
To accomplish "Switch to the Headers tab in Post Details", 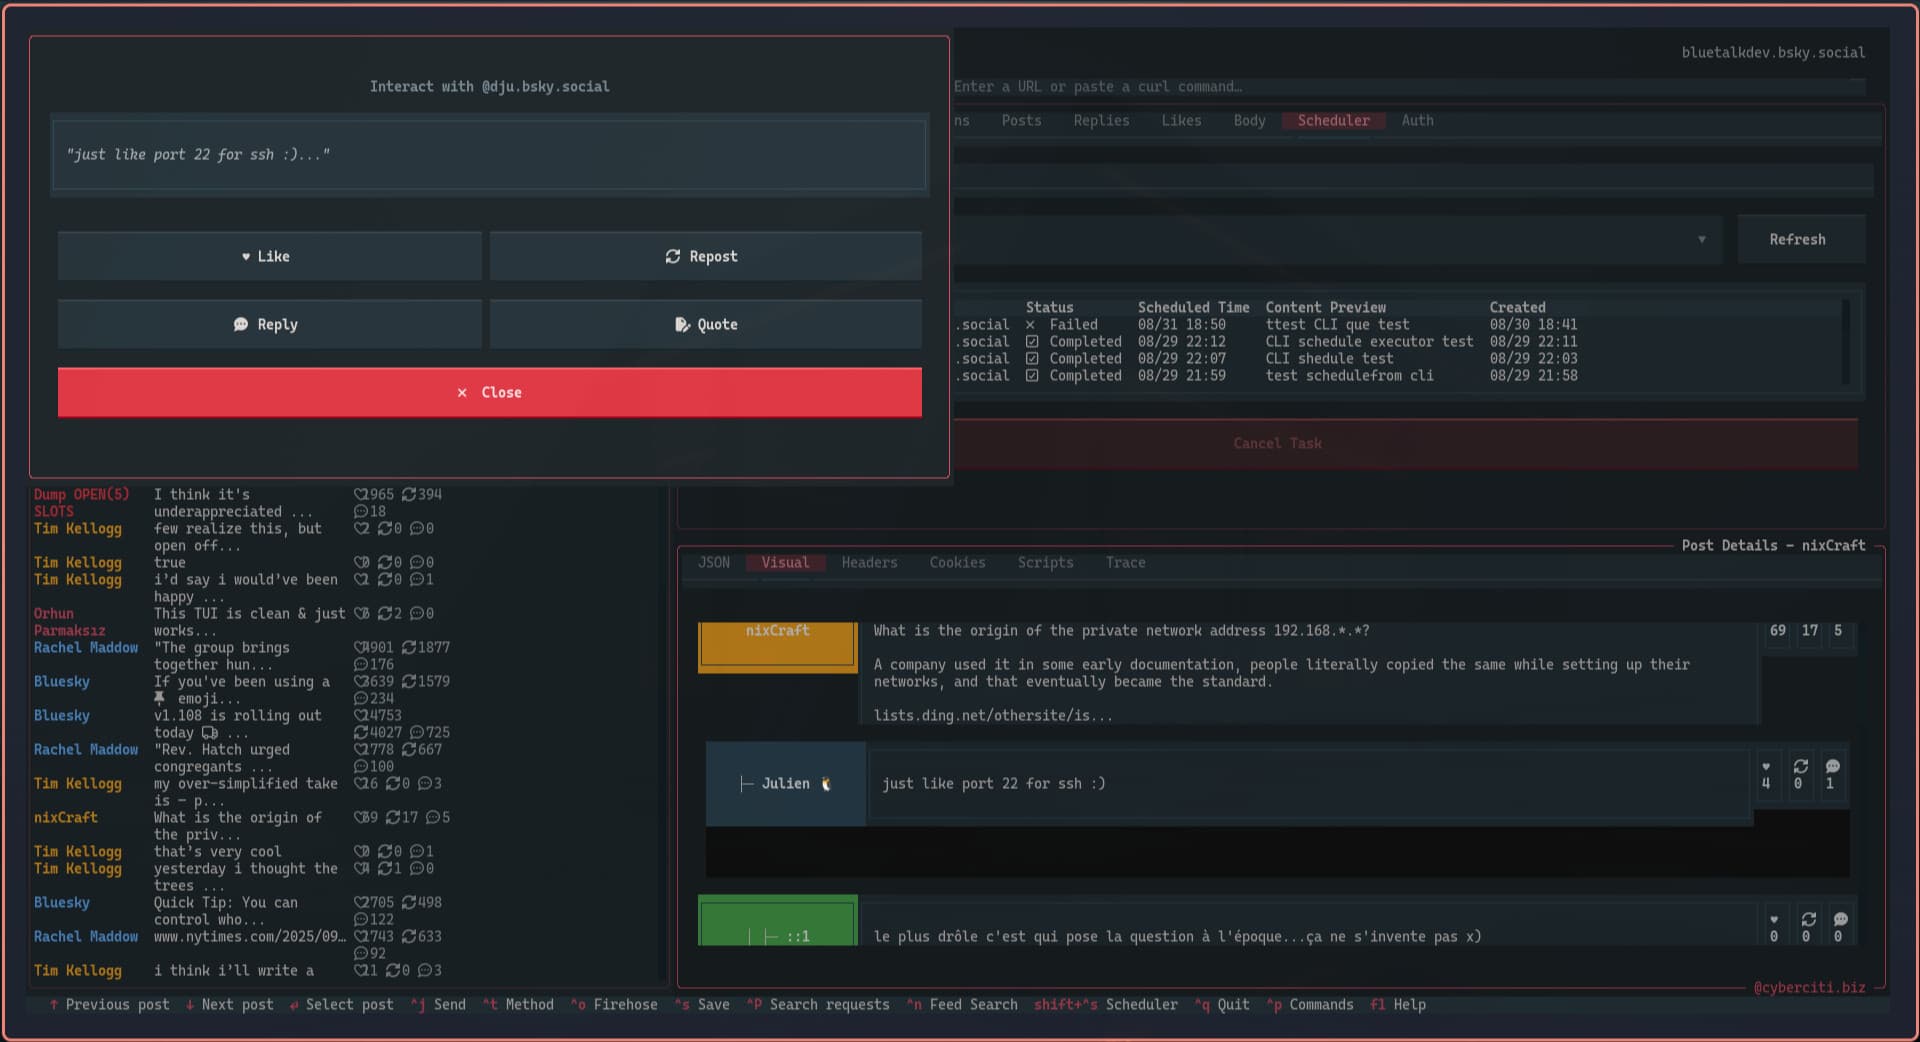I will 868,562.
